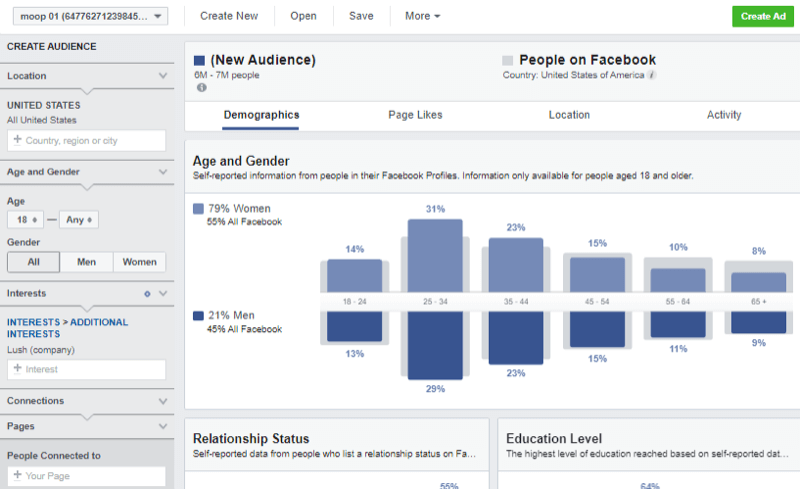The width and height of the screenshot is (800, 489).
Task: Click the women 18 - 24 bar at 14%
Action: (x=355, y=276)
